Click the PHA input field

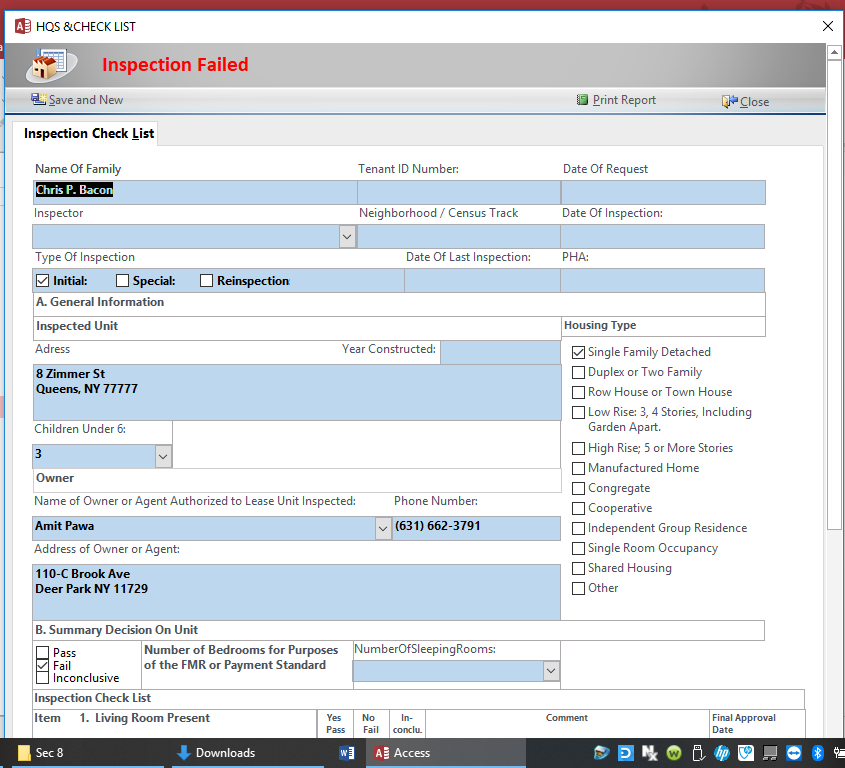point(662,281)
